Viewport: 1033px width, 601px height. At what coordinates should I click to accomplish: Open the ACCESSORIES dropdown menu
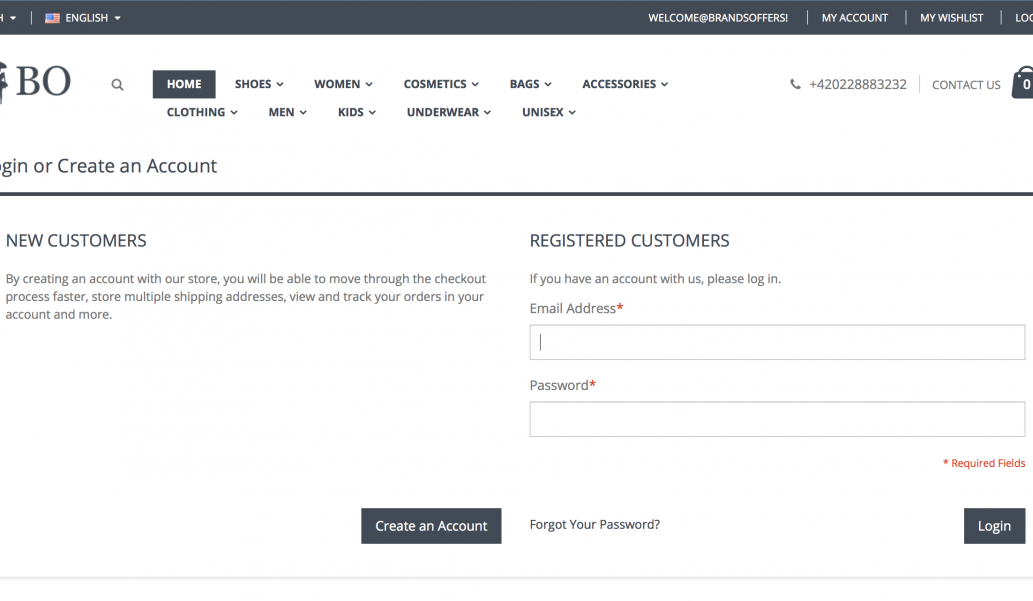(625, 84)
